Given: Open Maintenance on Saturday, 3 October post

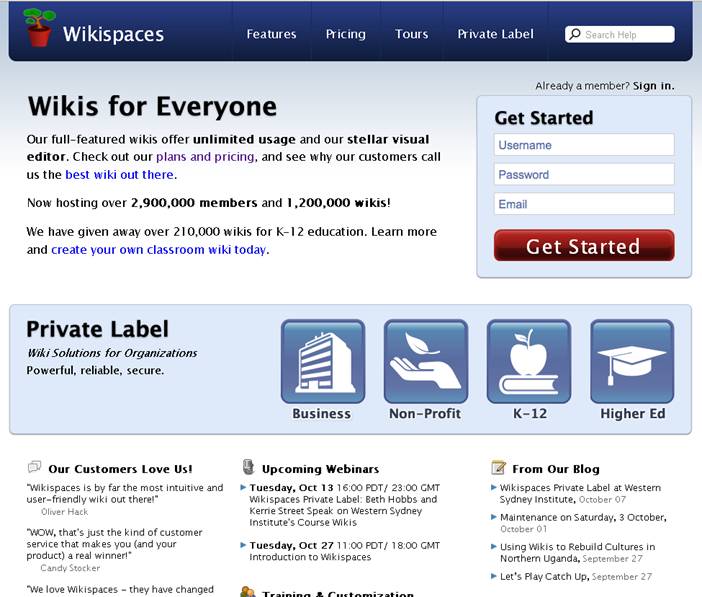Looking at the screenshot, I should click(x=583, y=517).
